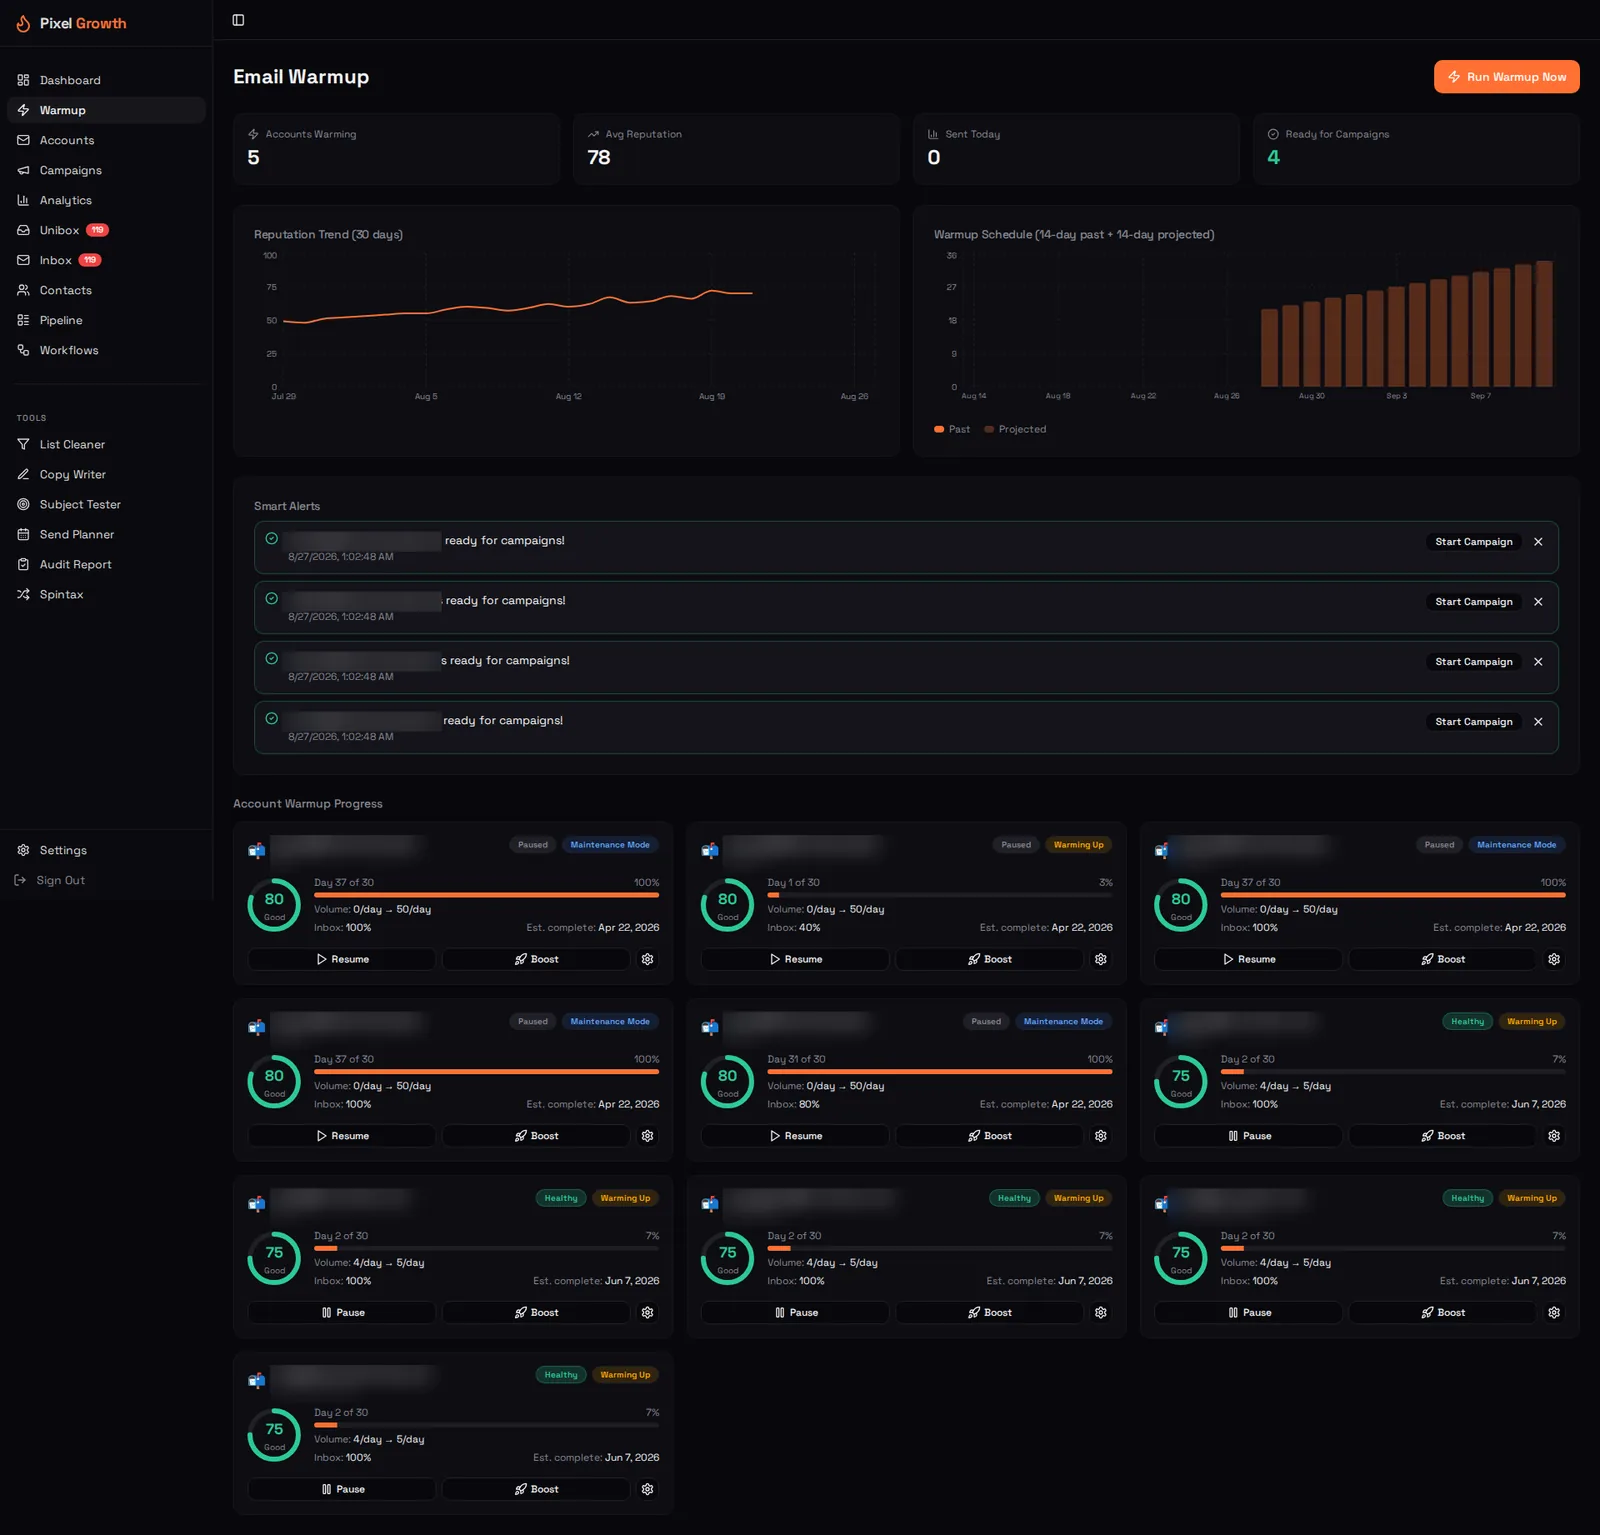
Task: Open Unibox with 119 badge
Action: [106, 230]
